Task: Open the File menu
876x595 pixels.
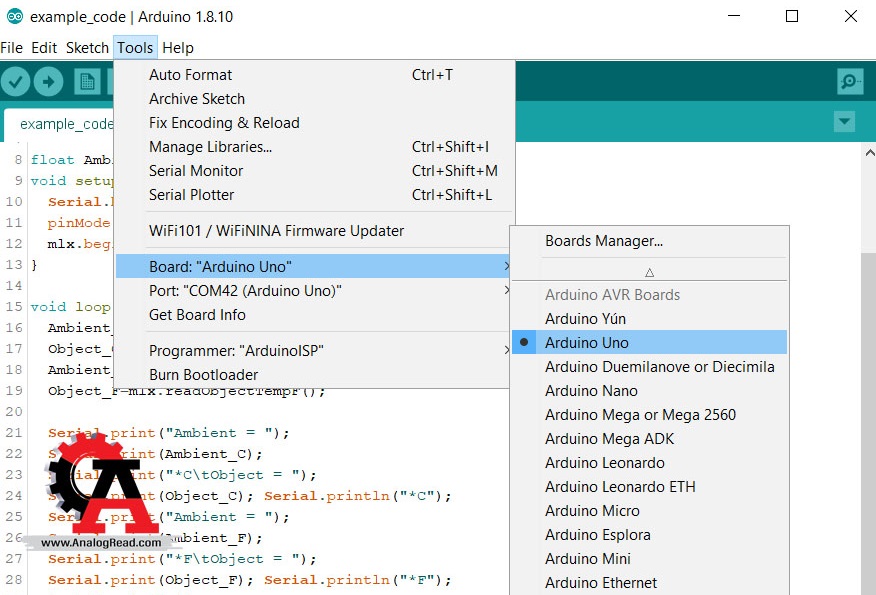Action: 12,48
